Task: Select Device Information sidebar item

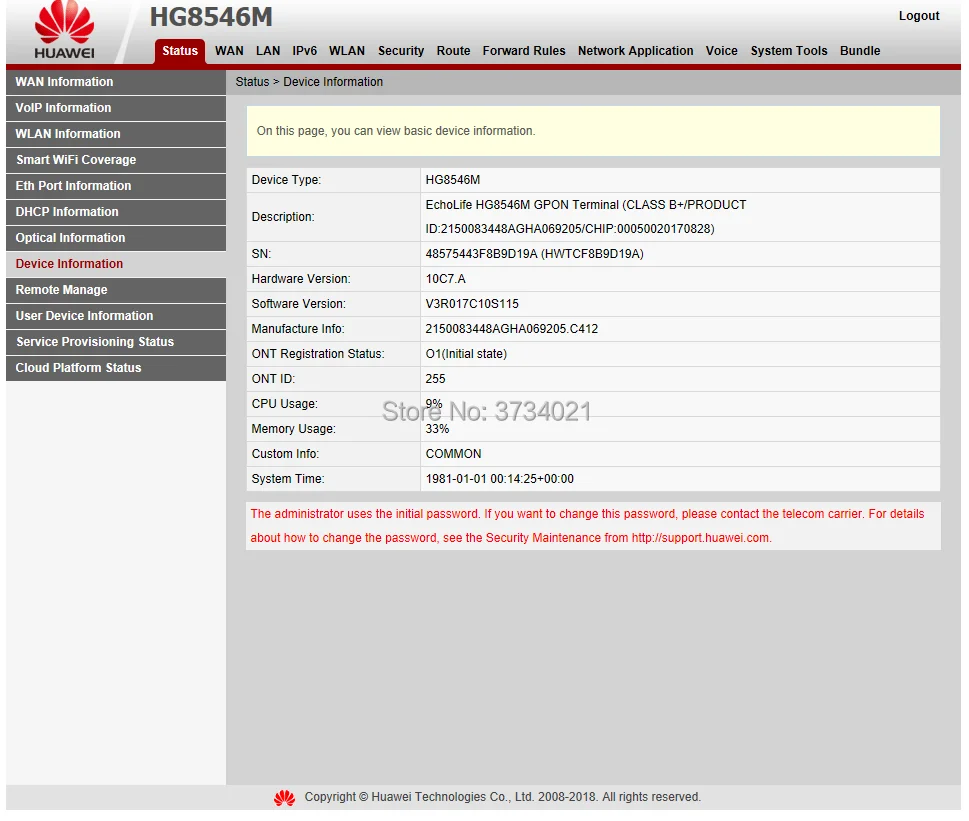Action: click(116, 264)
